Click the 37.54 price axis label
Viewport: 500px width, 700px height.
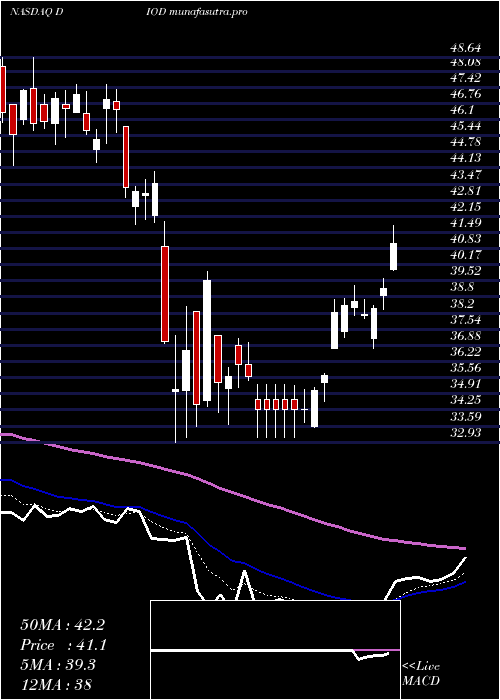coord(465,320)
